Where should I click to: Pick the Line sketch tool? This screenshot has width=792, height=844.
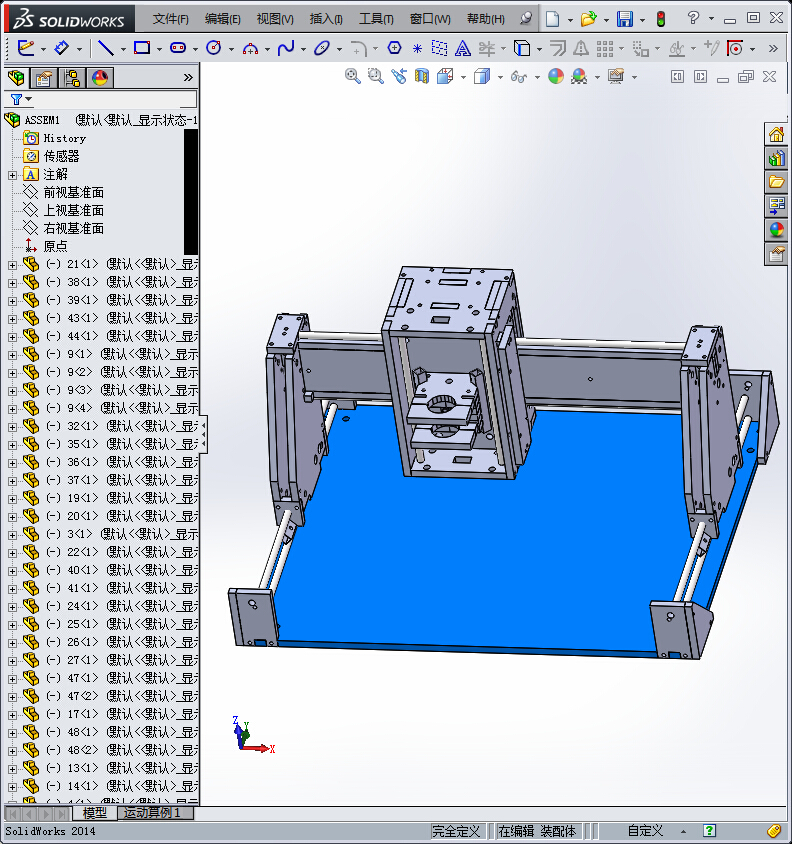click(x=106, y=48)
